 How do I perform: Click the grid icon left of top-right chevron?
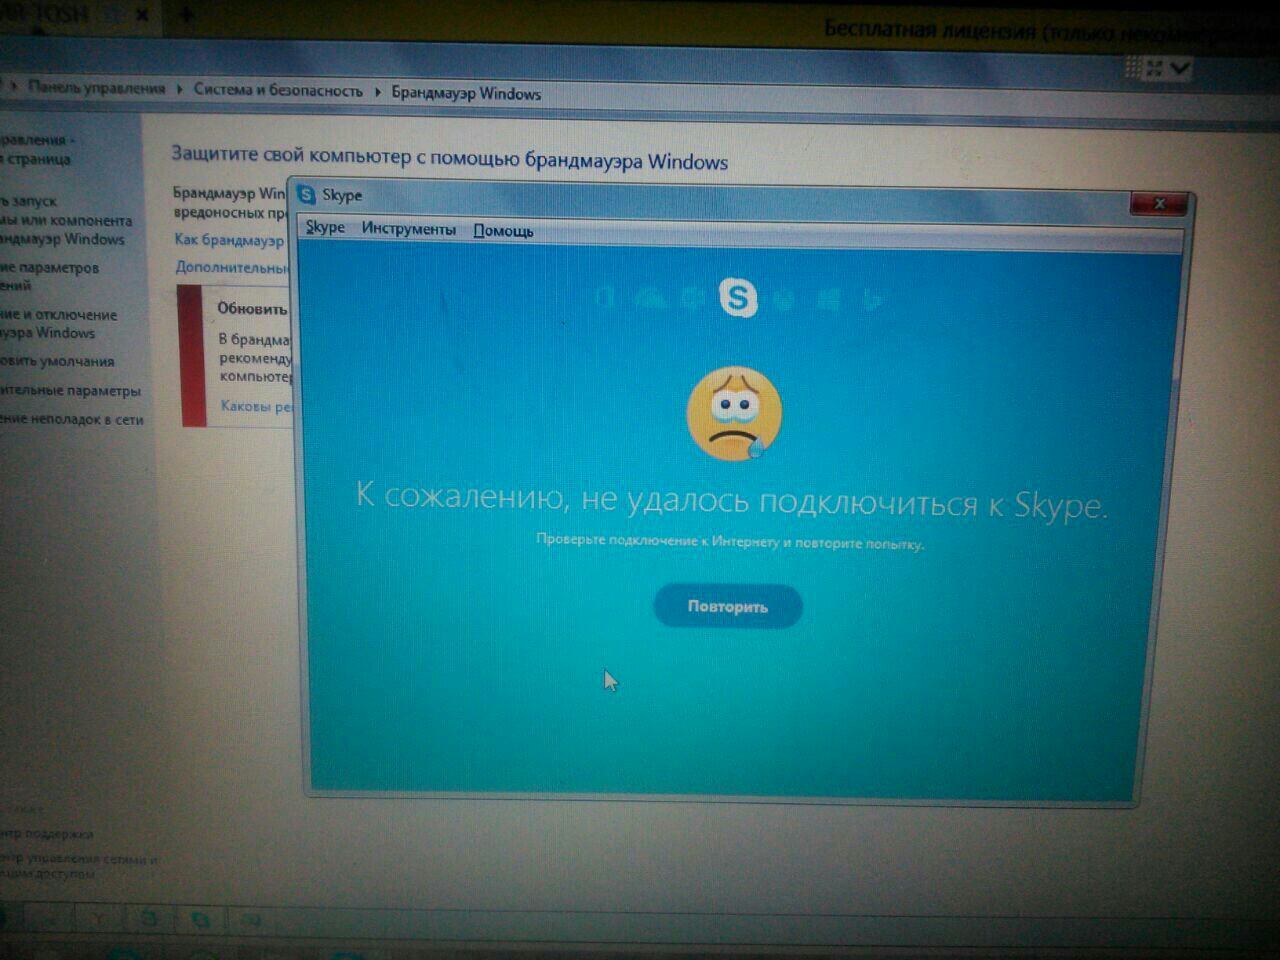(1133, 67)
